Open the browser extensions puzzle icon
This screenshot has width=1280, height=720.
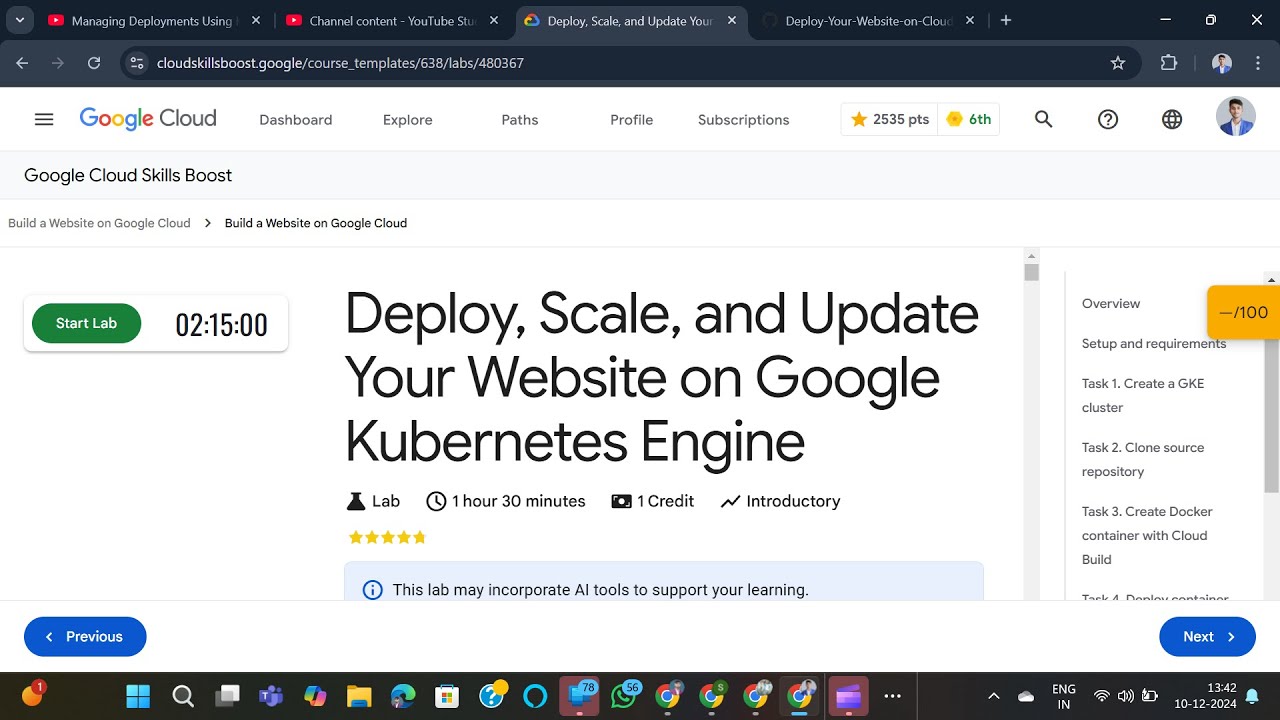(1169, 63)
